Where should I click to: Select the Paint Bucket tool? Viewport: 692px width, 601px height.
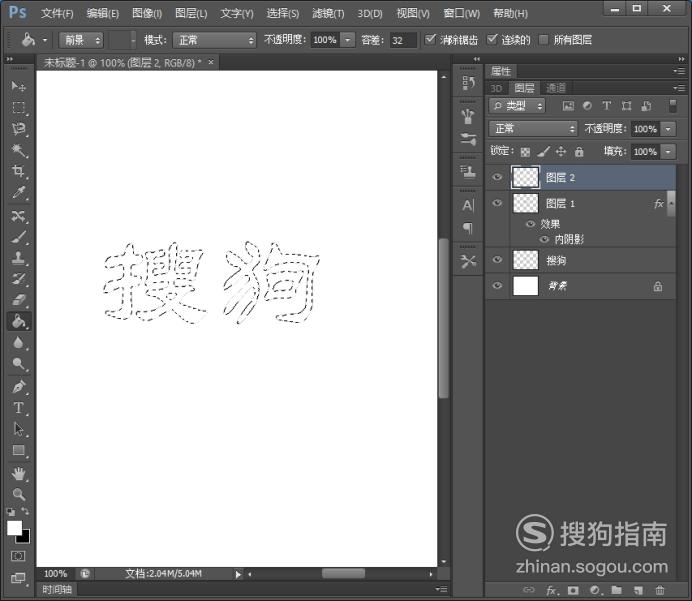point(18,321)
